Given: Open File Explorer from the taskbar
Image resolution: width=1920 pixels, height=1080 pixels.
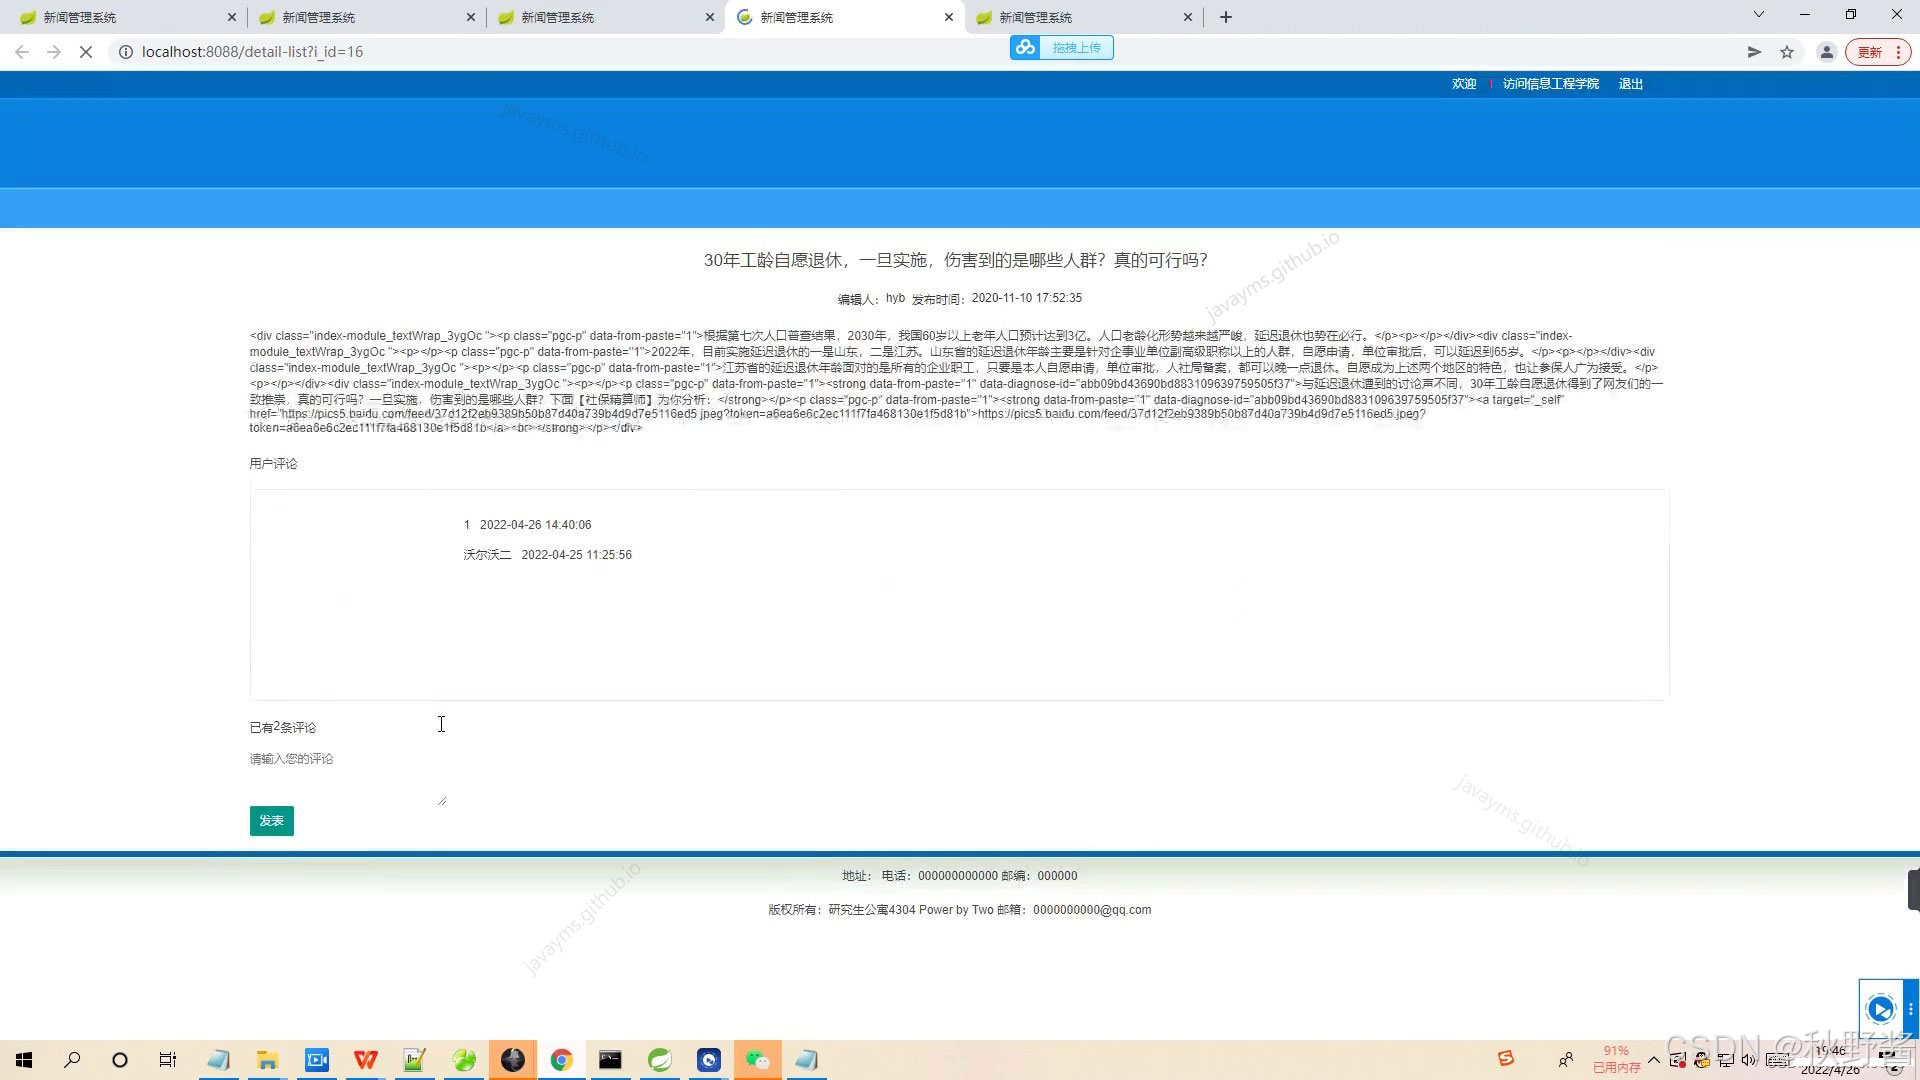Looking at the screenshot, I should pos(267,1060).
